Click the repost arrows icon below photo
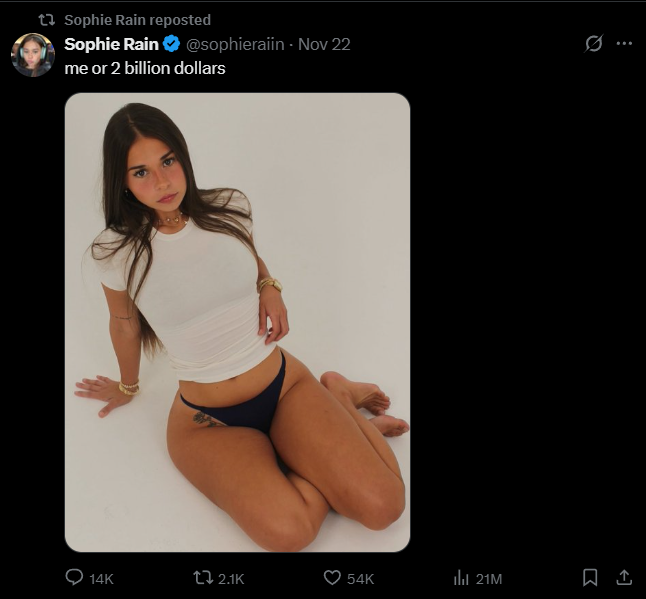Image resolution: width=646 pixels, height=599 pixels. (x=202, y=578)
